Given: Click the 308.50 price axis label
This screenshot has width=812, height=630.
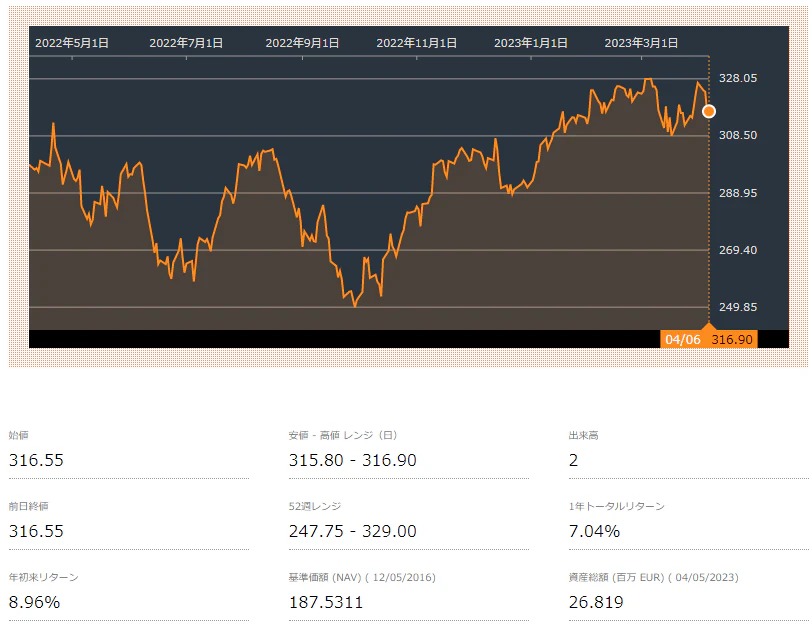Looking at the screenshot, I should tap(738, 135).
